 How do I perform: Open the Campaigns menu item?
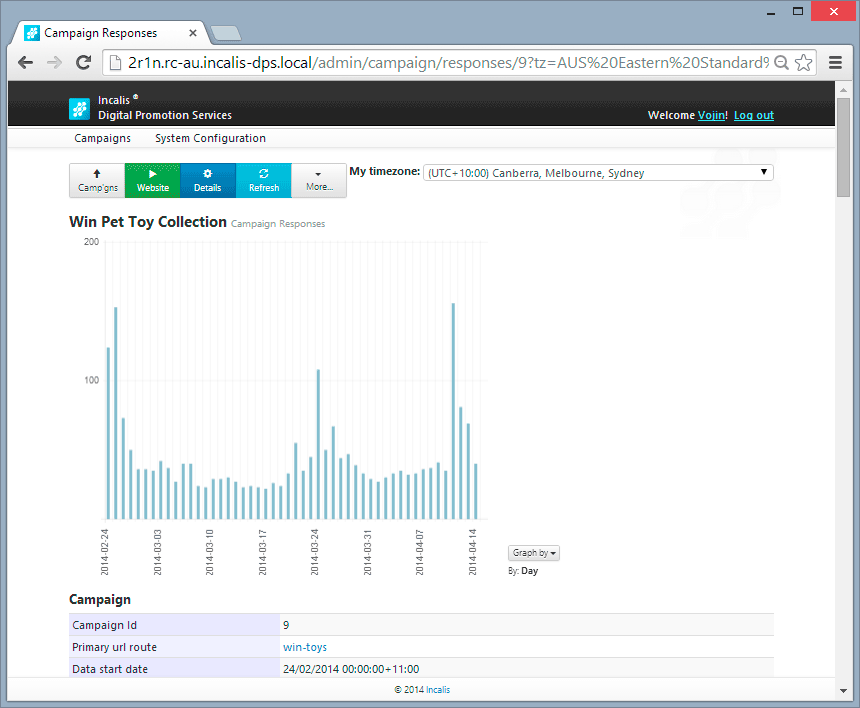102,138
